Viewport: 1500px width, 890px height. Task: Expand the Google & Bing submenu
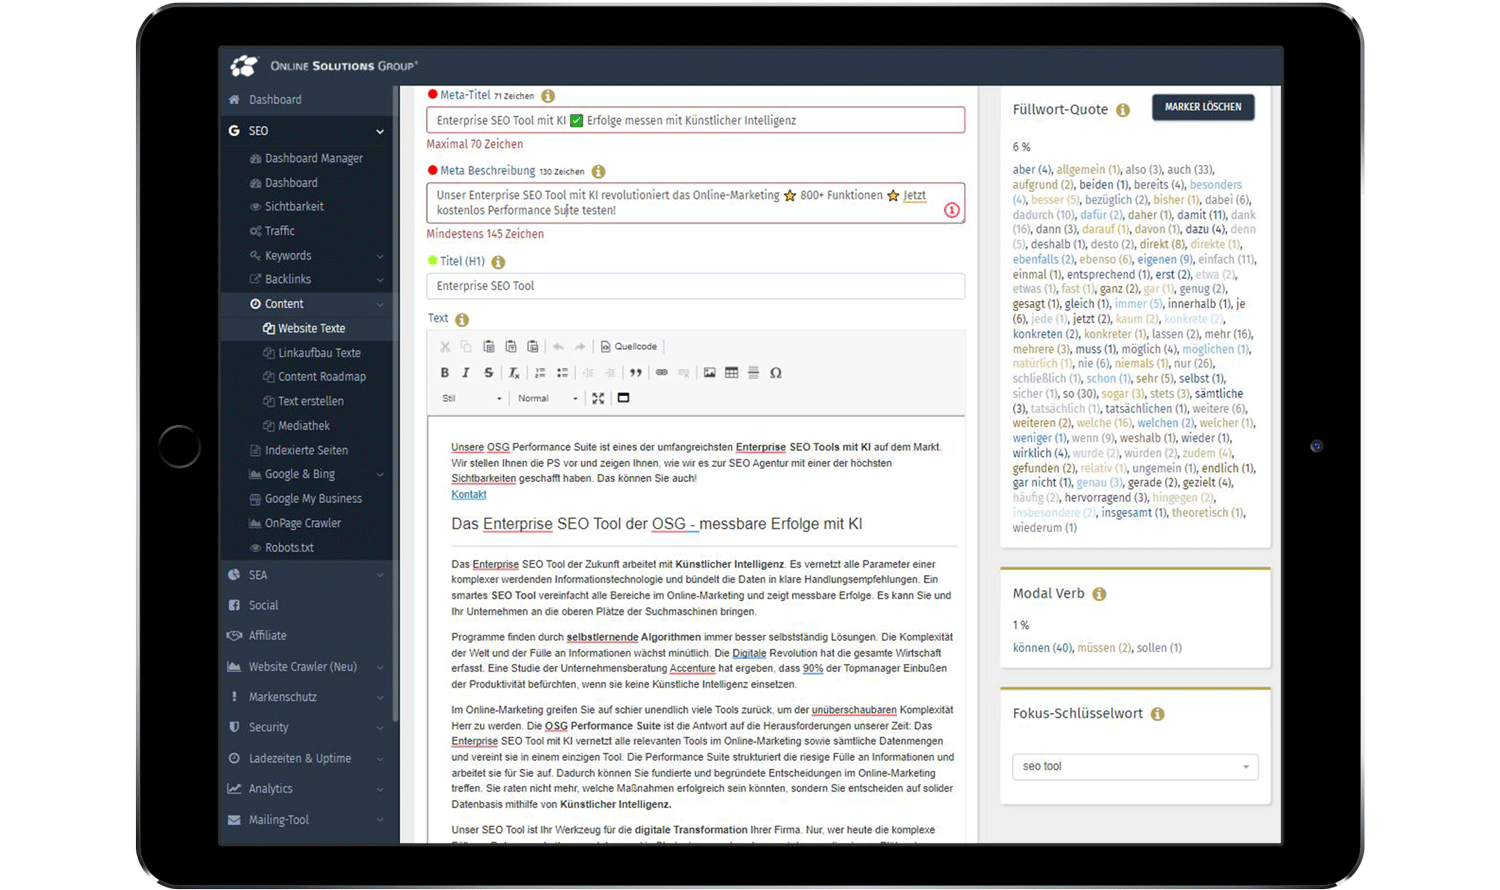tap(380, 475)
